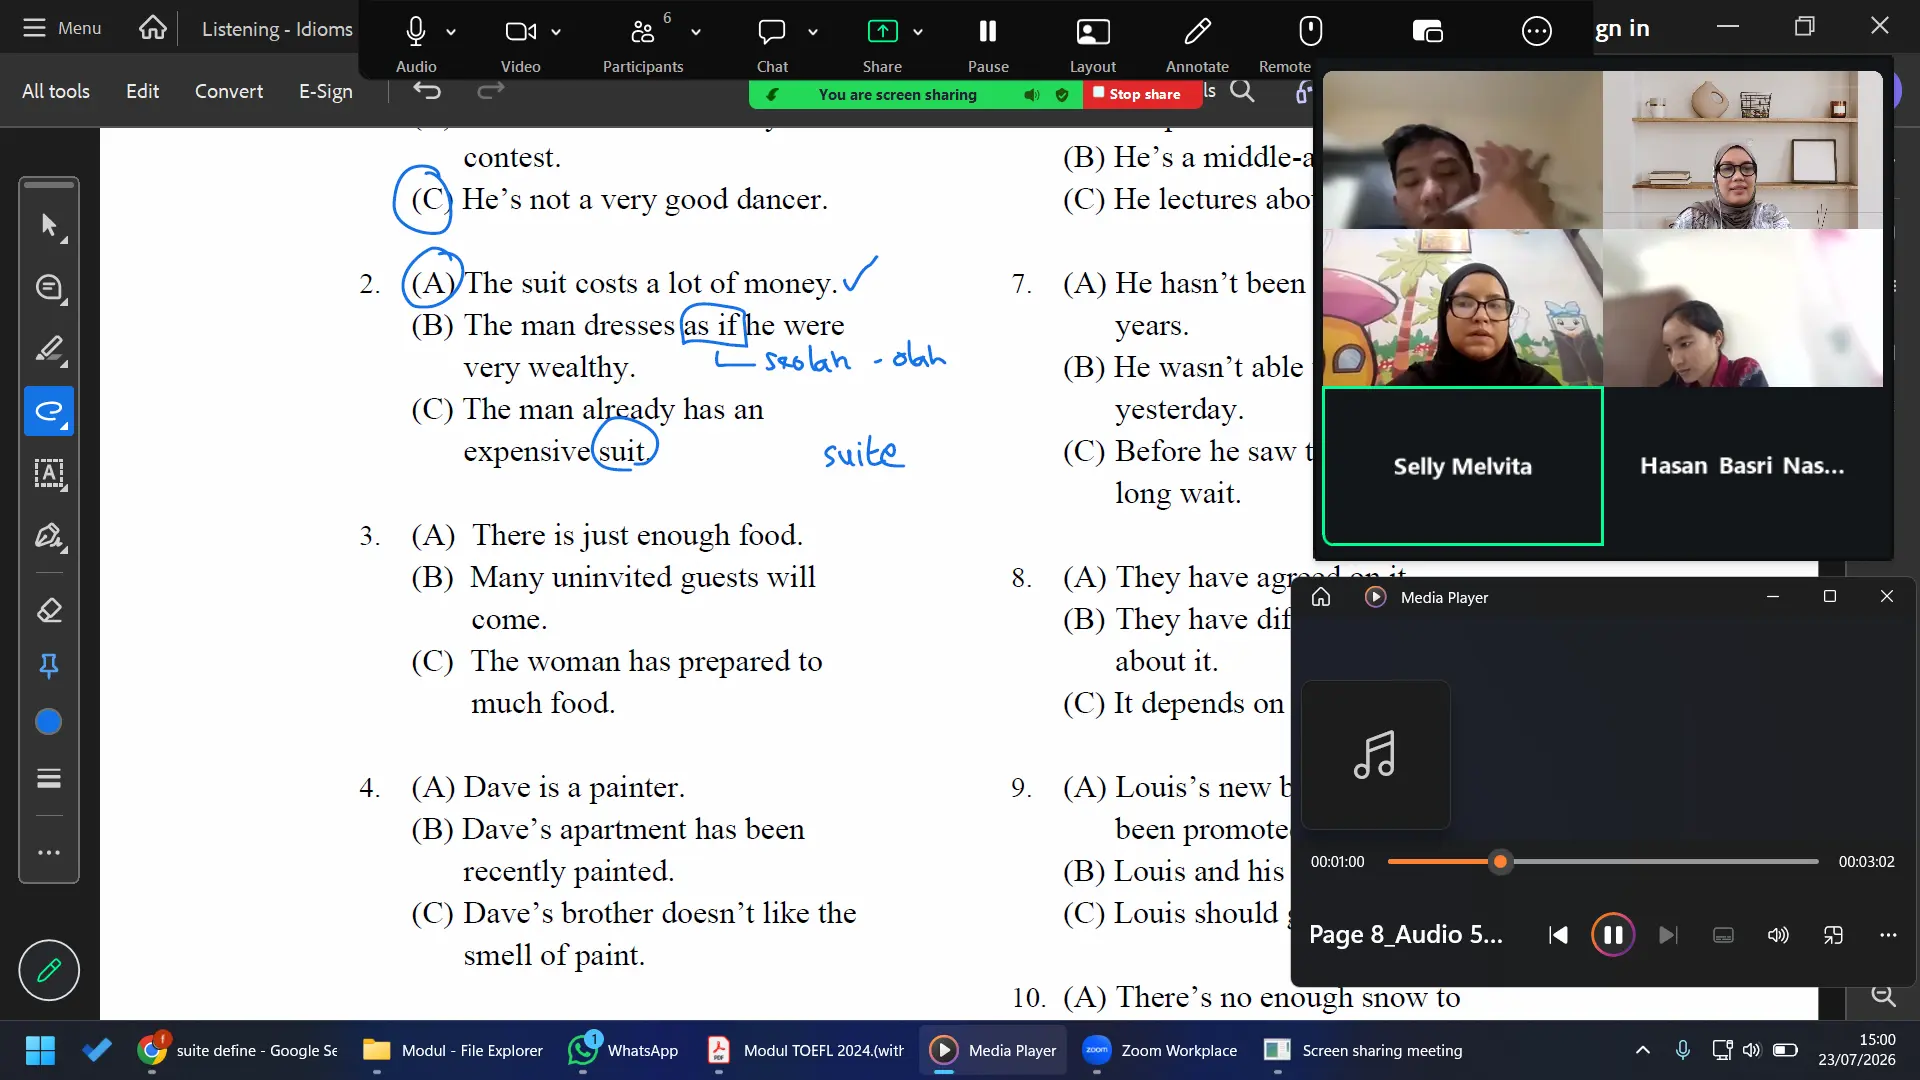Pause the Zoom screen share
Screen dimensions: 1920x1080
tap(988, 44)
